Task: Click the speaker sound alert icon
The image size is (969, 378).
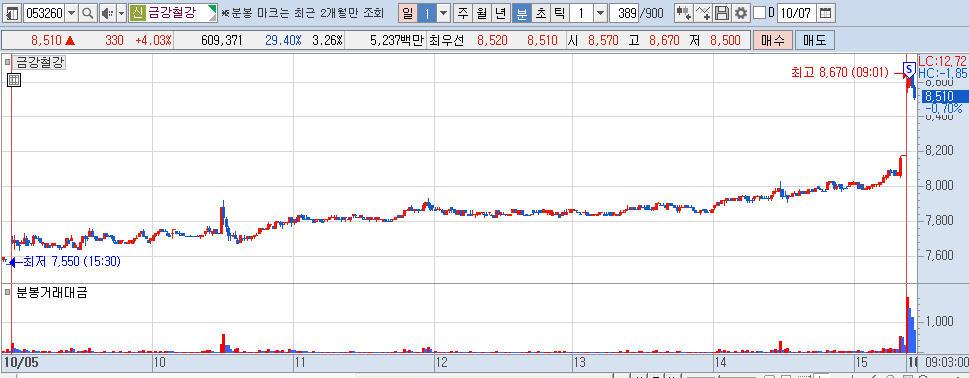Action: [107, 12]
